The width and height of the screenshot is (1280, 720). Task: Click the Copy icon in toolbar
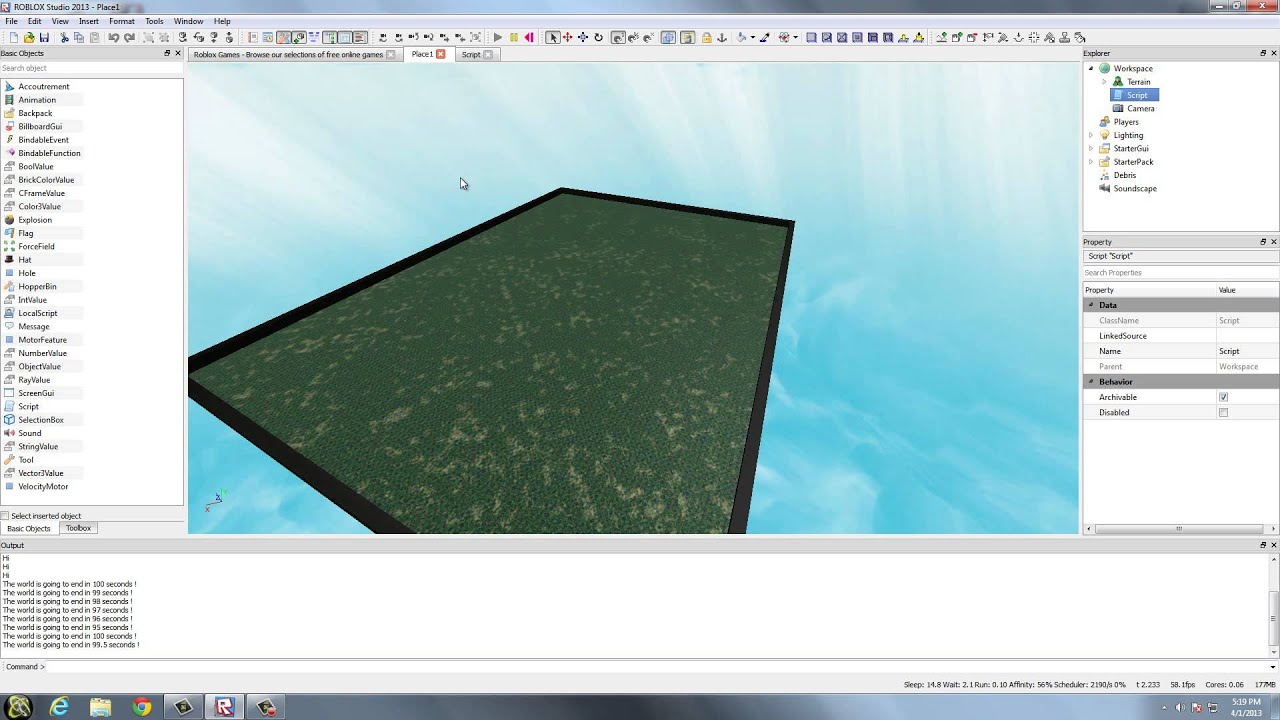tap(79, 37)
